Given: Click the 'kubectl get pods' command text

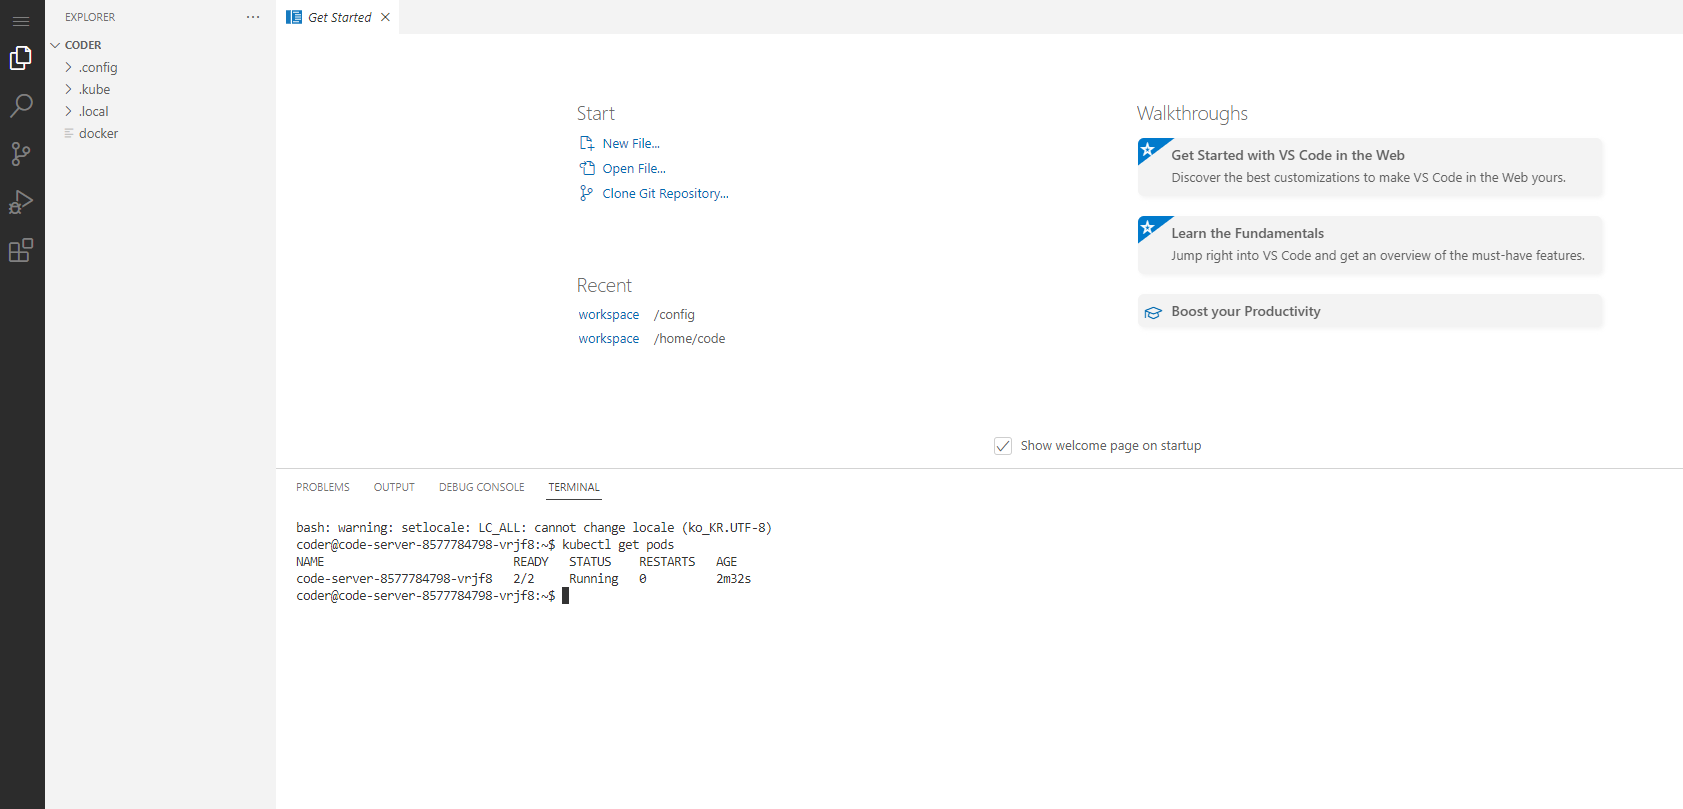Looking at the screenshot, I should (618, 544).
